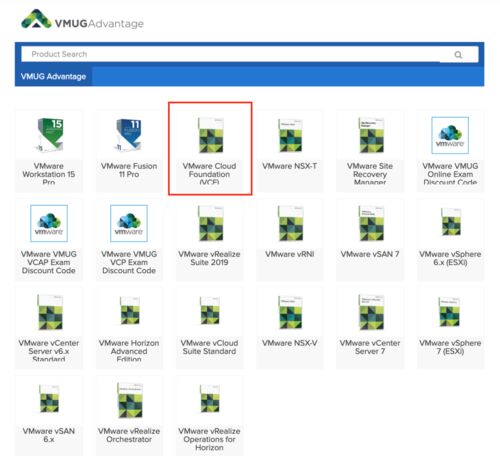Open the VMware vRNI product icon
Screen dimensions: 500x456
tap(290, 223)
